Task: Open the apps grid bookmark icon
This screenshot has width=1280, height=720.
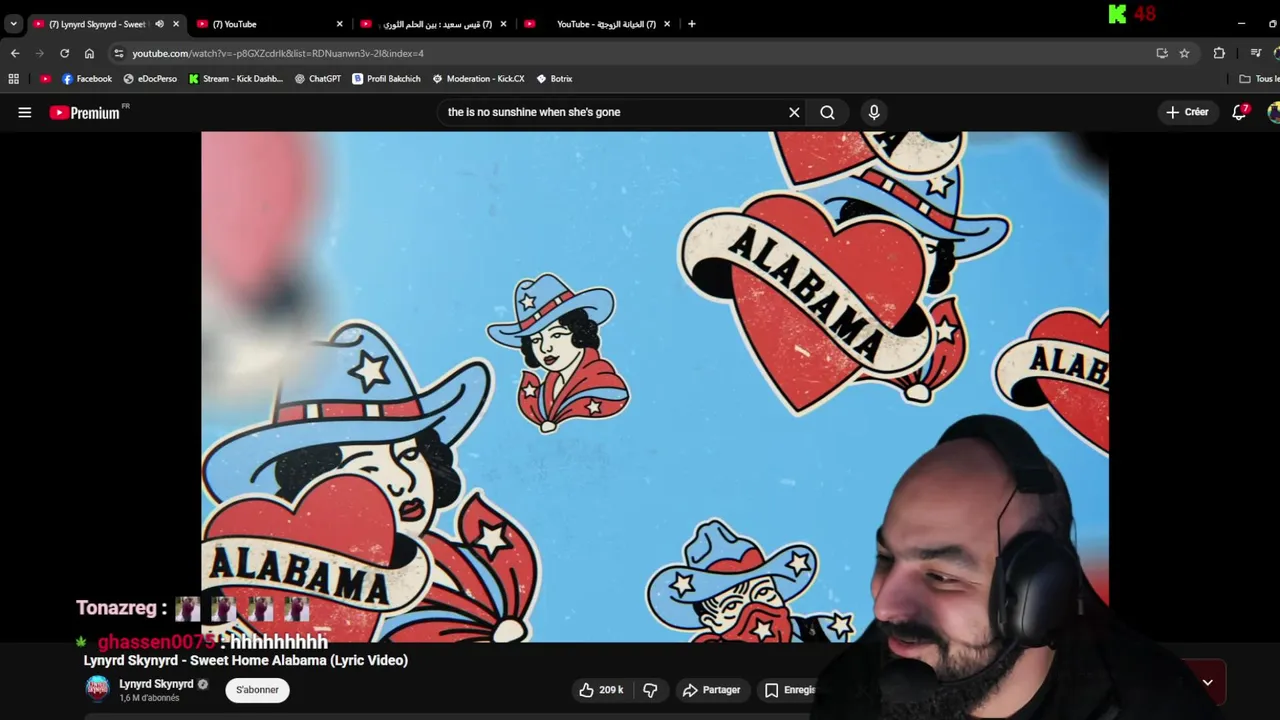Action: [14, 79]
